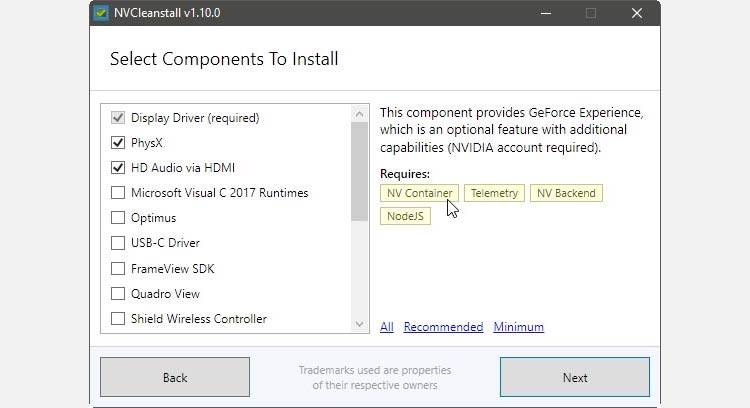Click the NodeJS requirement tag
Viewport: 750px width, 408px height.
pos(405,215)
